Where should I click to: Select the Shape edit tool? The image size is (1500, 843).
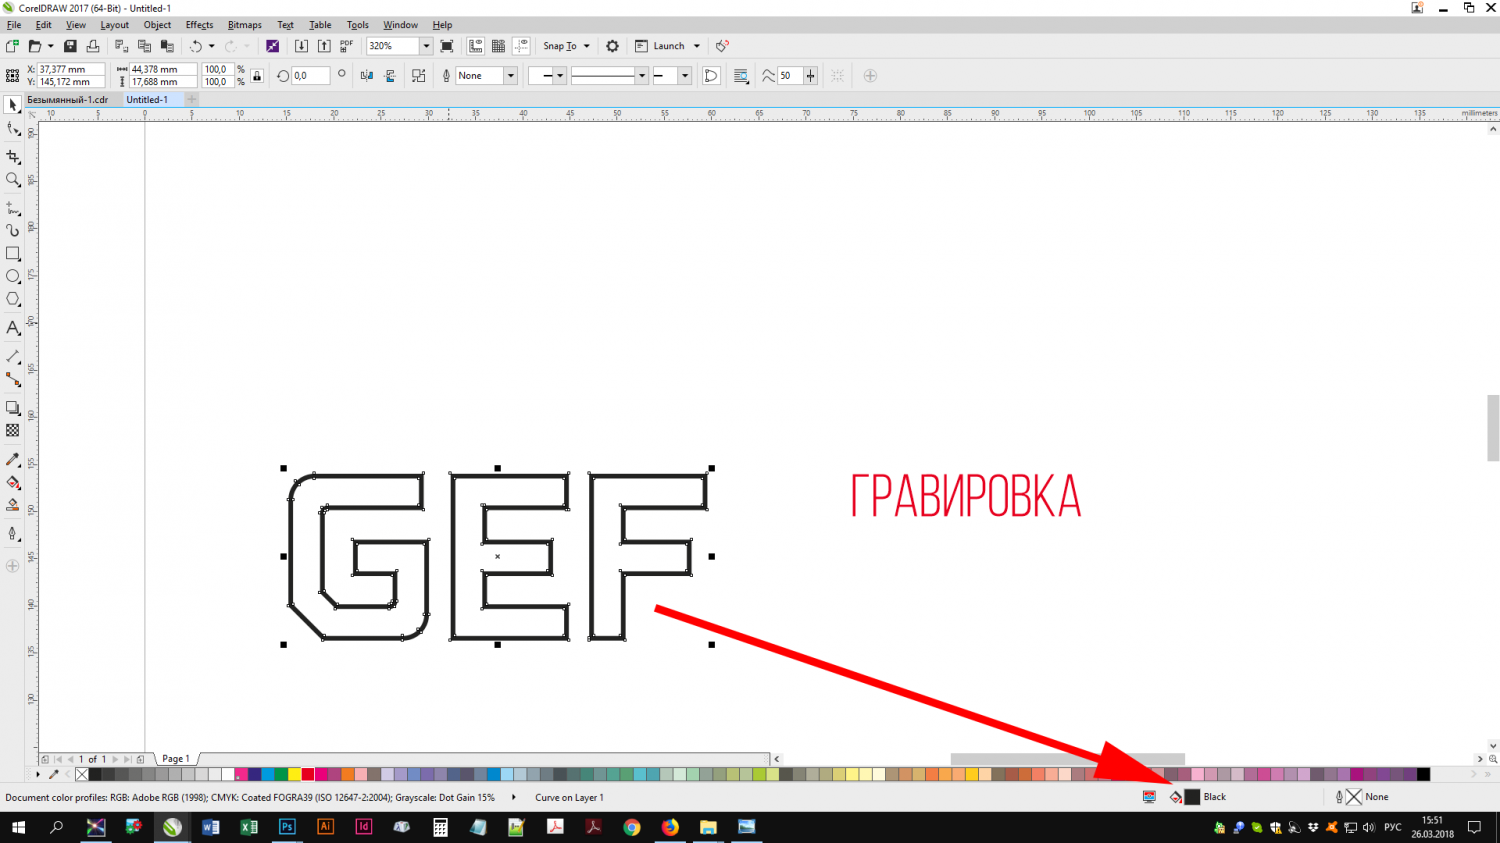click(13, 129)
